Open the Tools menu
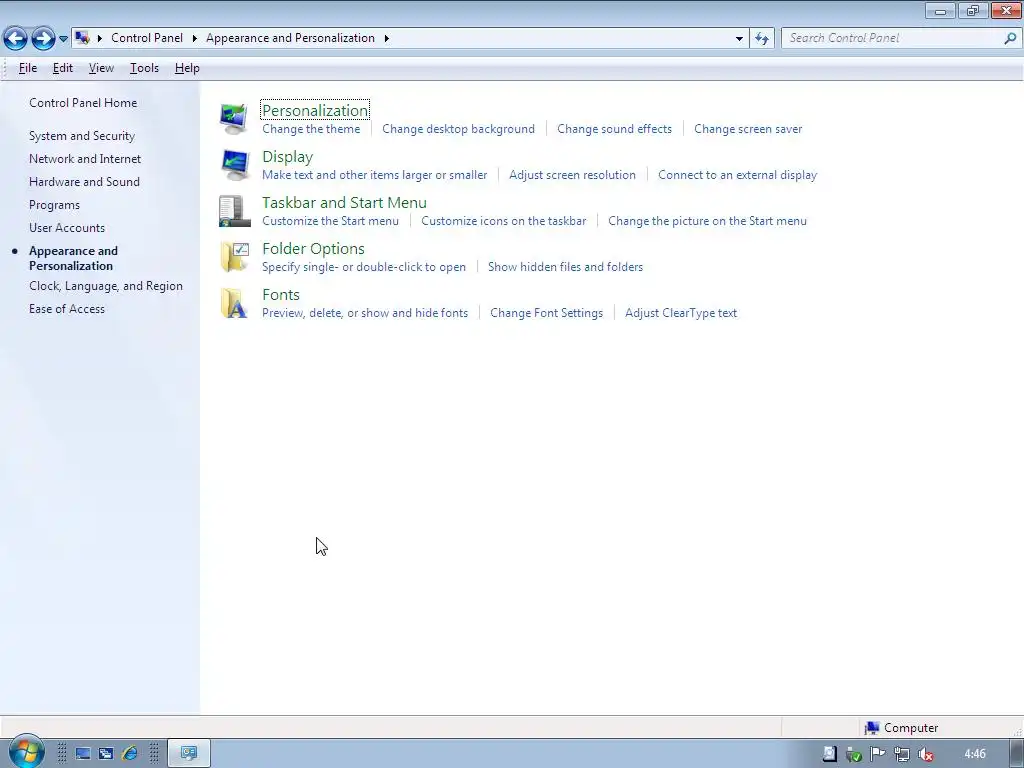Screen dimensions: 1024x768 144,68
